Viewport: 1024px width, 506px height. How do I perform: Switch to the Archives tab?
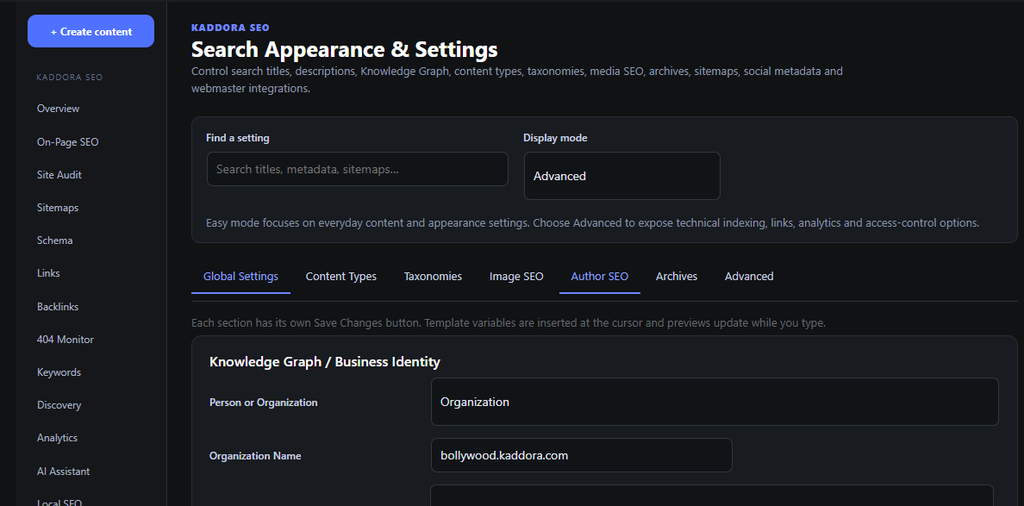[677, 276]
